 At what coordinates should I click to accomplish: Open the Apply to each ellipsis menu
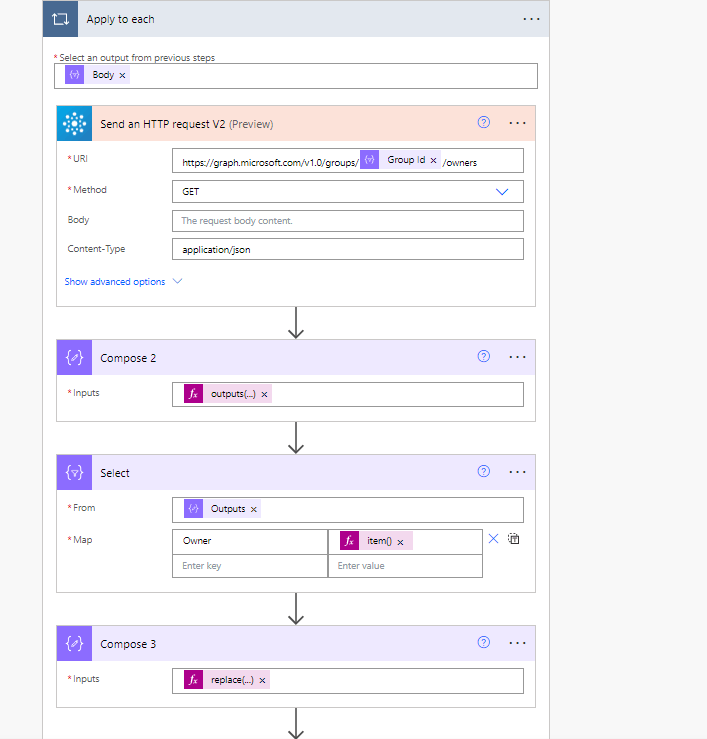pyautogui.click(x=531, y=19)
